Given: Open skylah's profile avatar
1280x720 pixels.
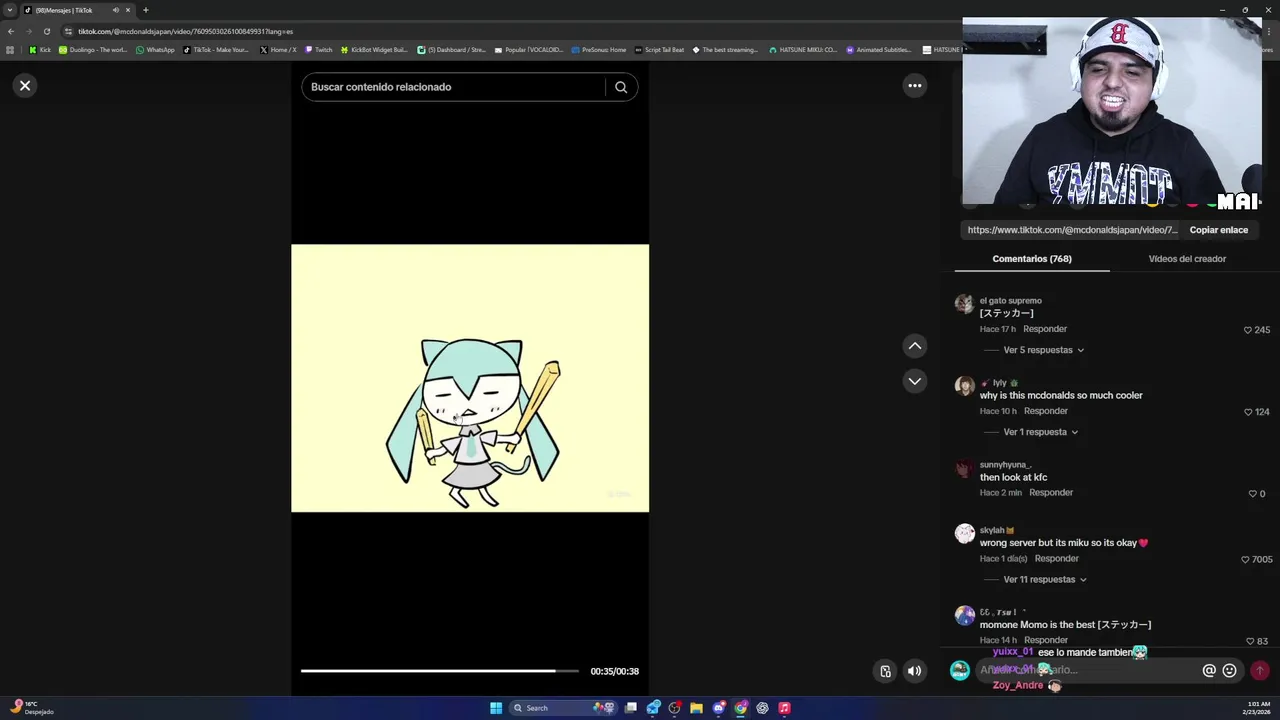Looking at the screenshot, I should tap(964, 534).
